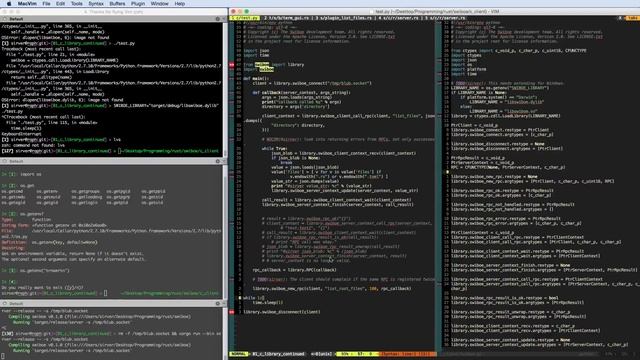Click 'import os' line in IPython pane
The width and height of the screenshot is (640, 360).
pyautogui.click(x=31, y=174)
